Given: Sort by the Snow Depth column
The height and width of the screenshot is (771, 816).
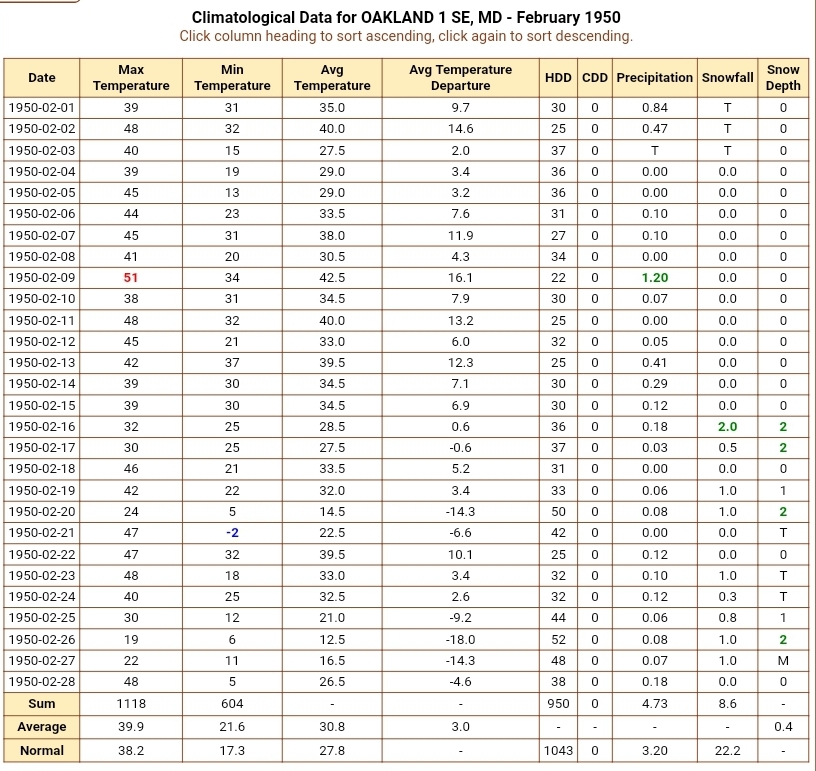Looking at the screenshot, I should [x=783, y=78].
